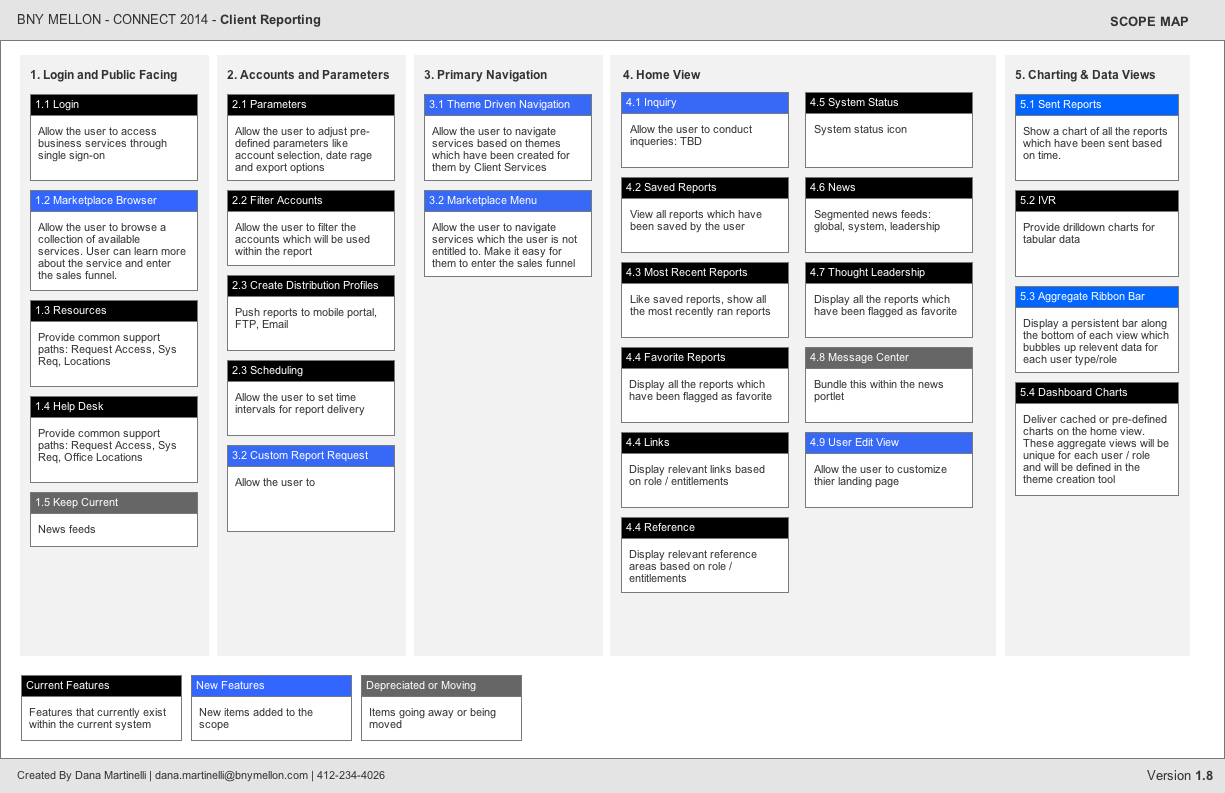
Task: Click the '3. Primary Navigation' column title
Action: click(485, 75)
